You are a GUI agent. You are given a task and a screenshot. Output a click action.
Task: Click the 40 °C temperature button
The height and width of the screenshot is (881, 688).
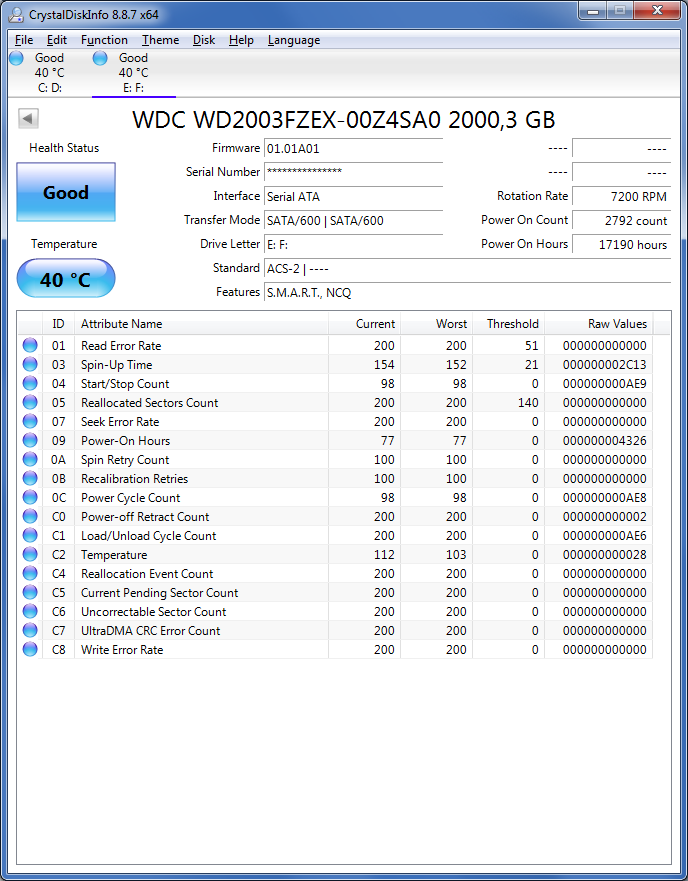pos(66,279)
